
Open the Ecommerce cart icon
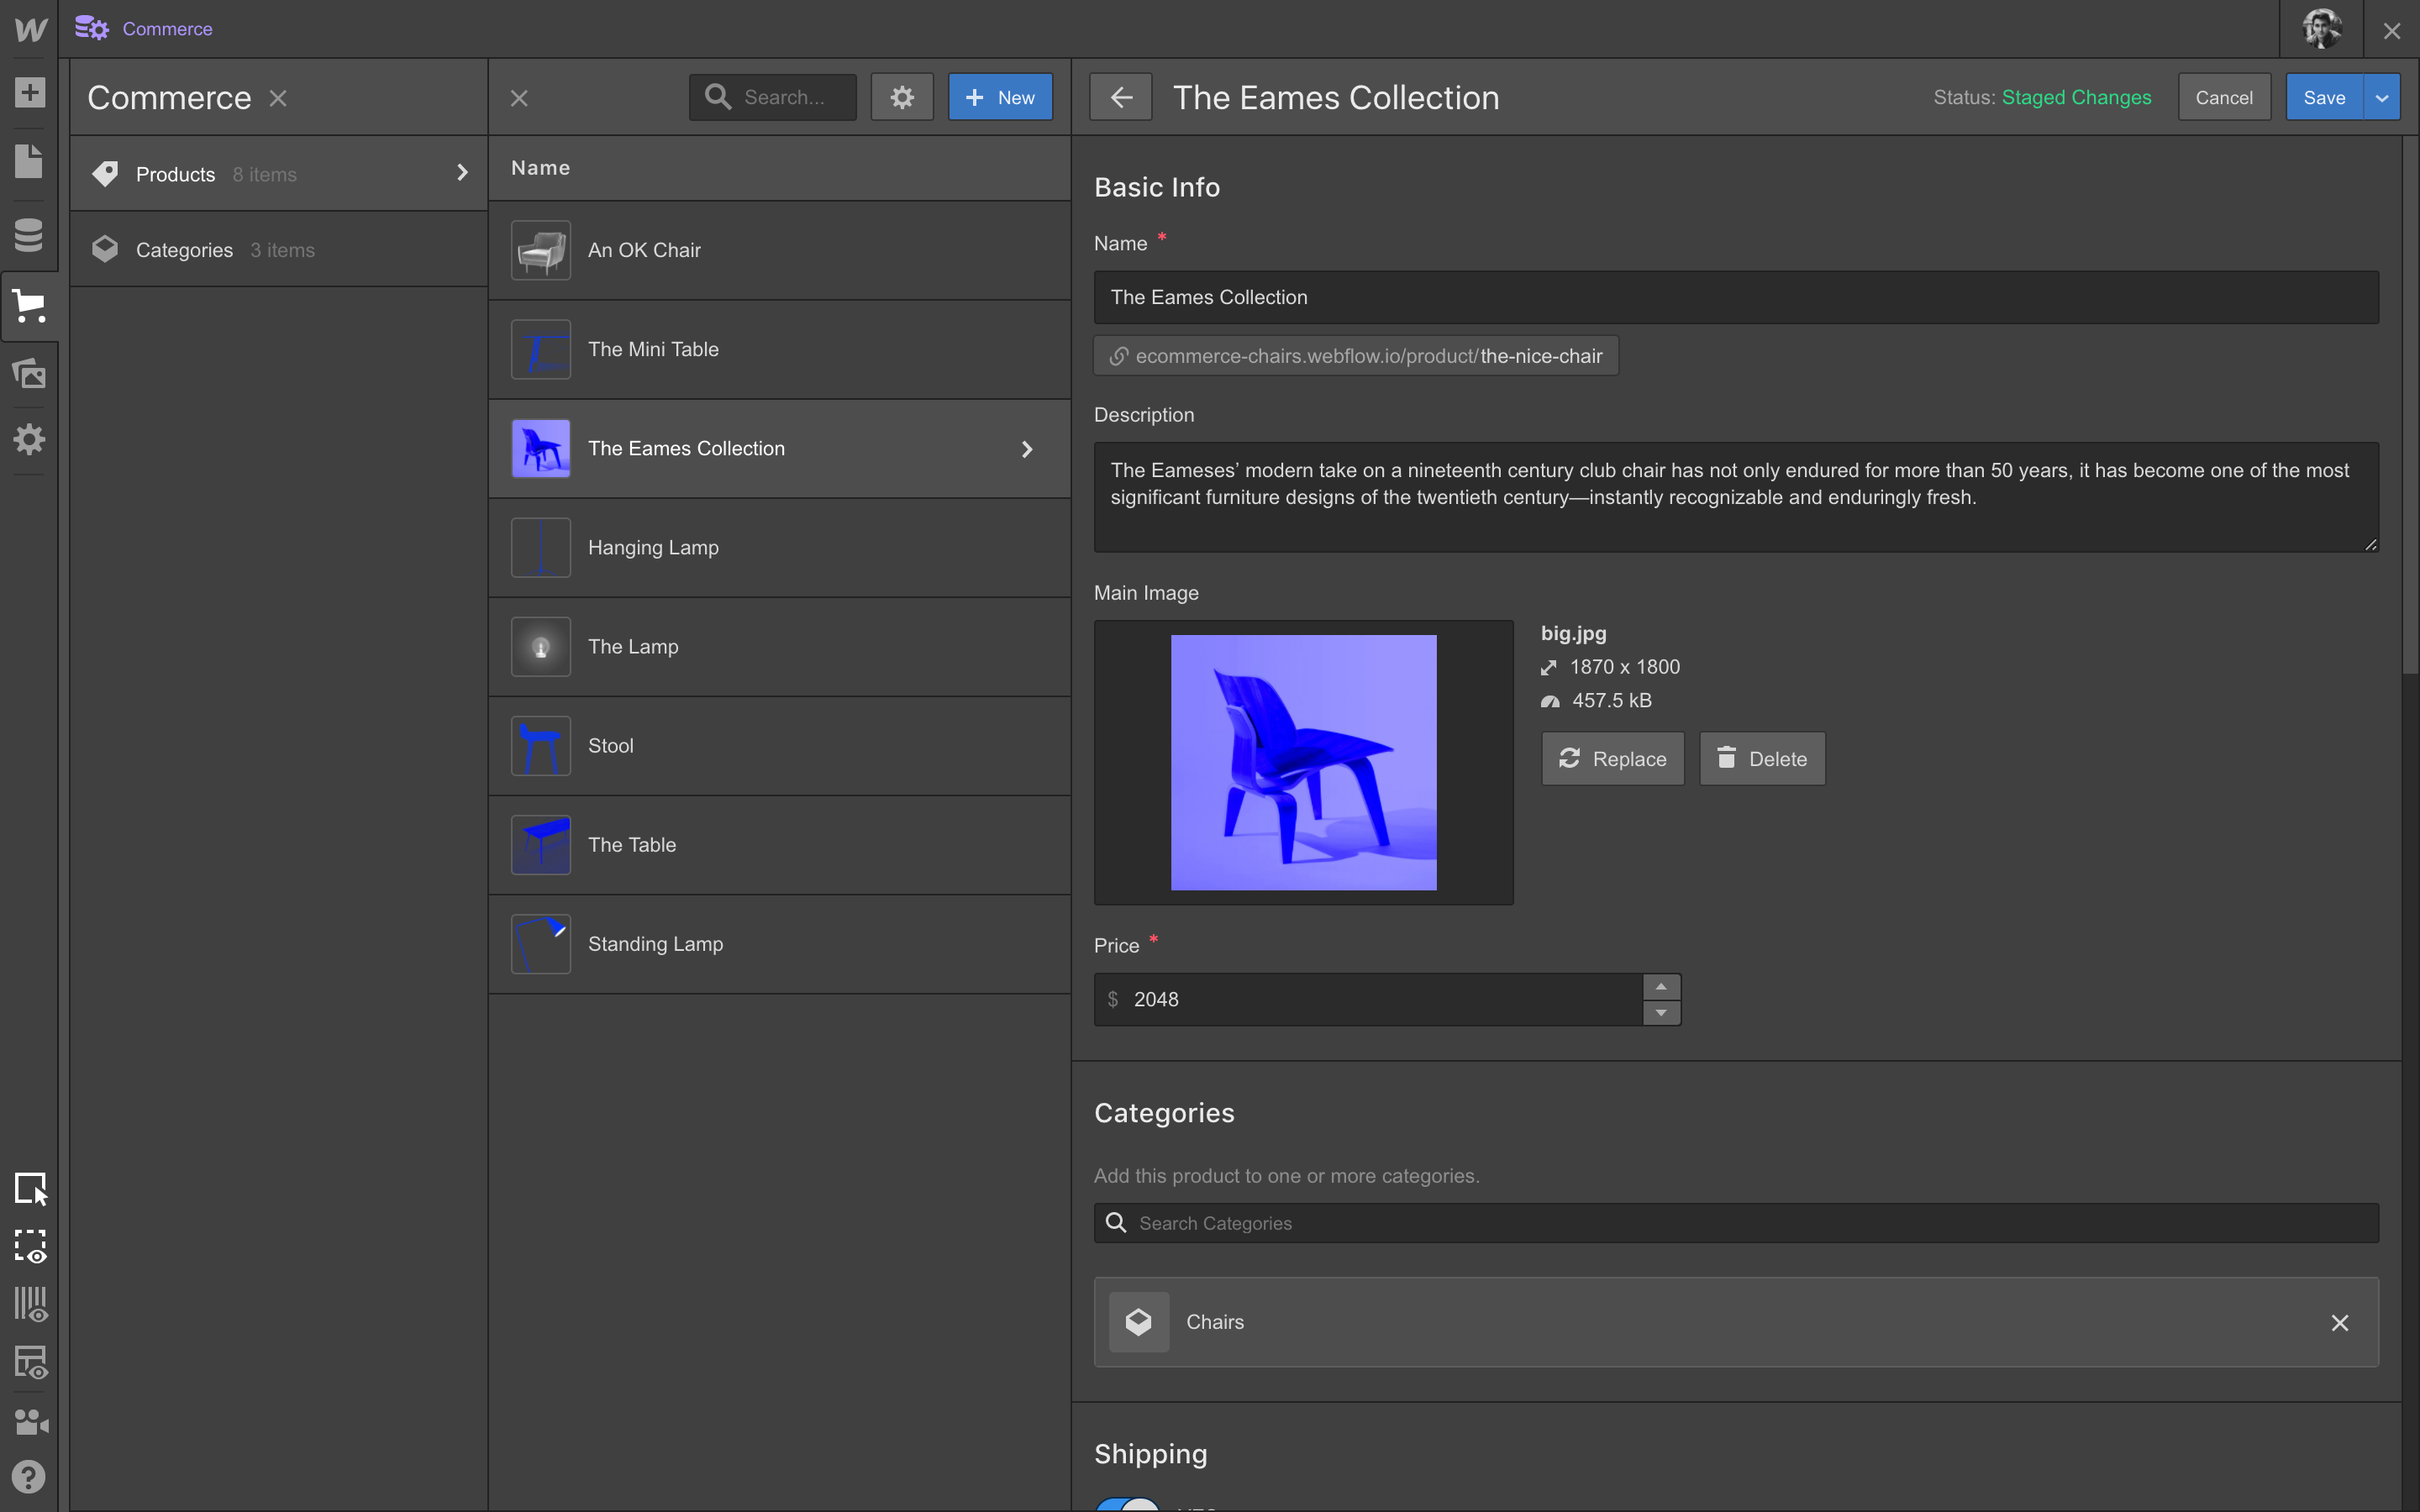[x=29, y=306]
